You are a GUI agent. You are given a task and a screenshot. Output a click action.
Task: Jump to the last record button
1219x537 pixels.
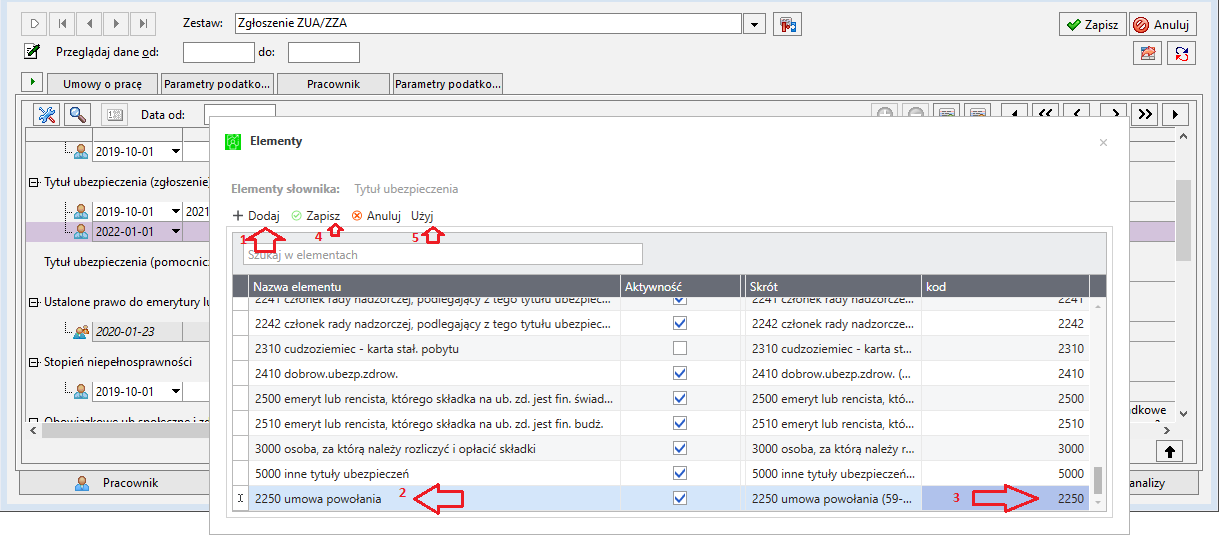(x=143, y=23)
